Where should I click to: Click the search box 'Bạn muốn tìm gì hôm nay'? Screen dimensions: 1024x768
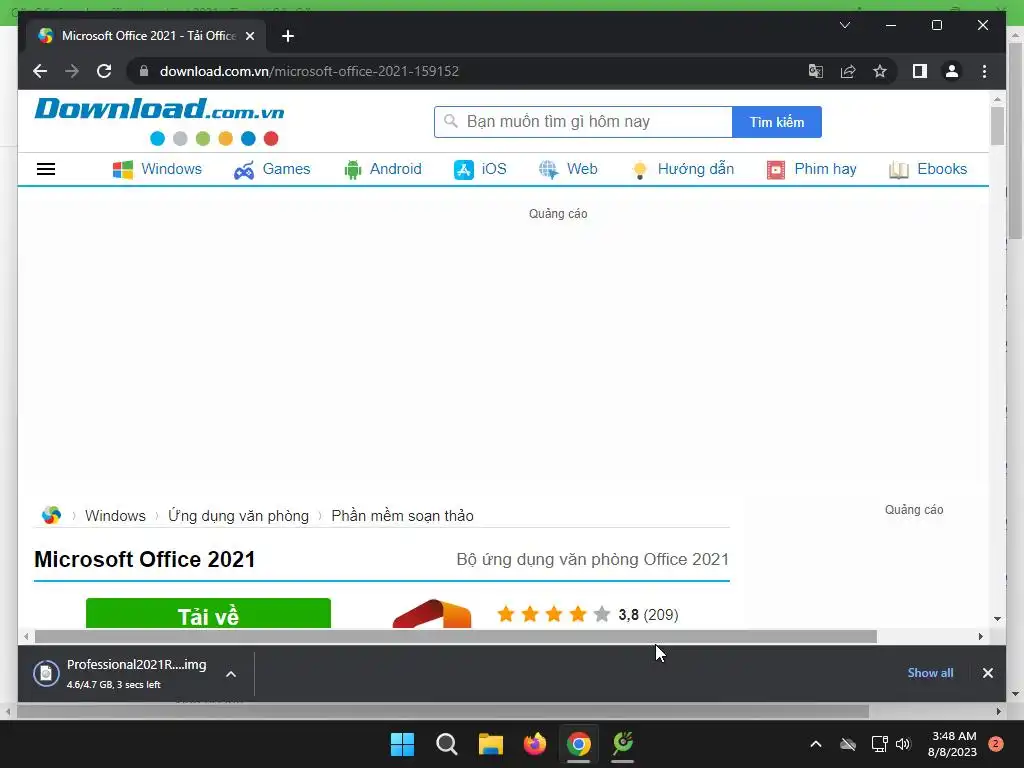583,122
